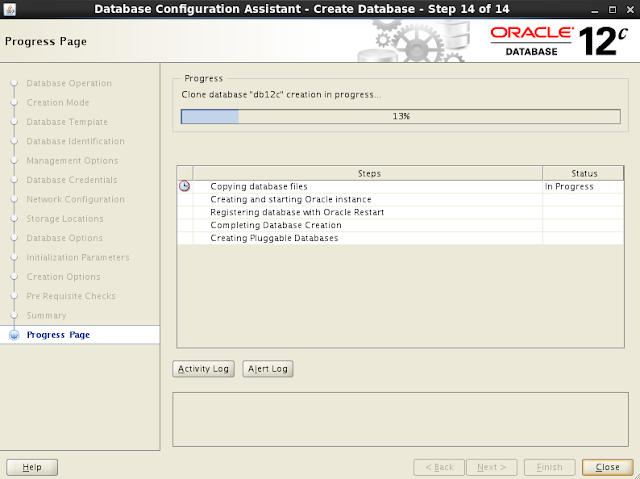Select the Database Template step

click(x=67, y=122)
